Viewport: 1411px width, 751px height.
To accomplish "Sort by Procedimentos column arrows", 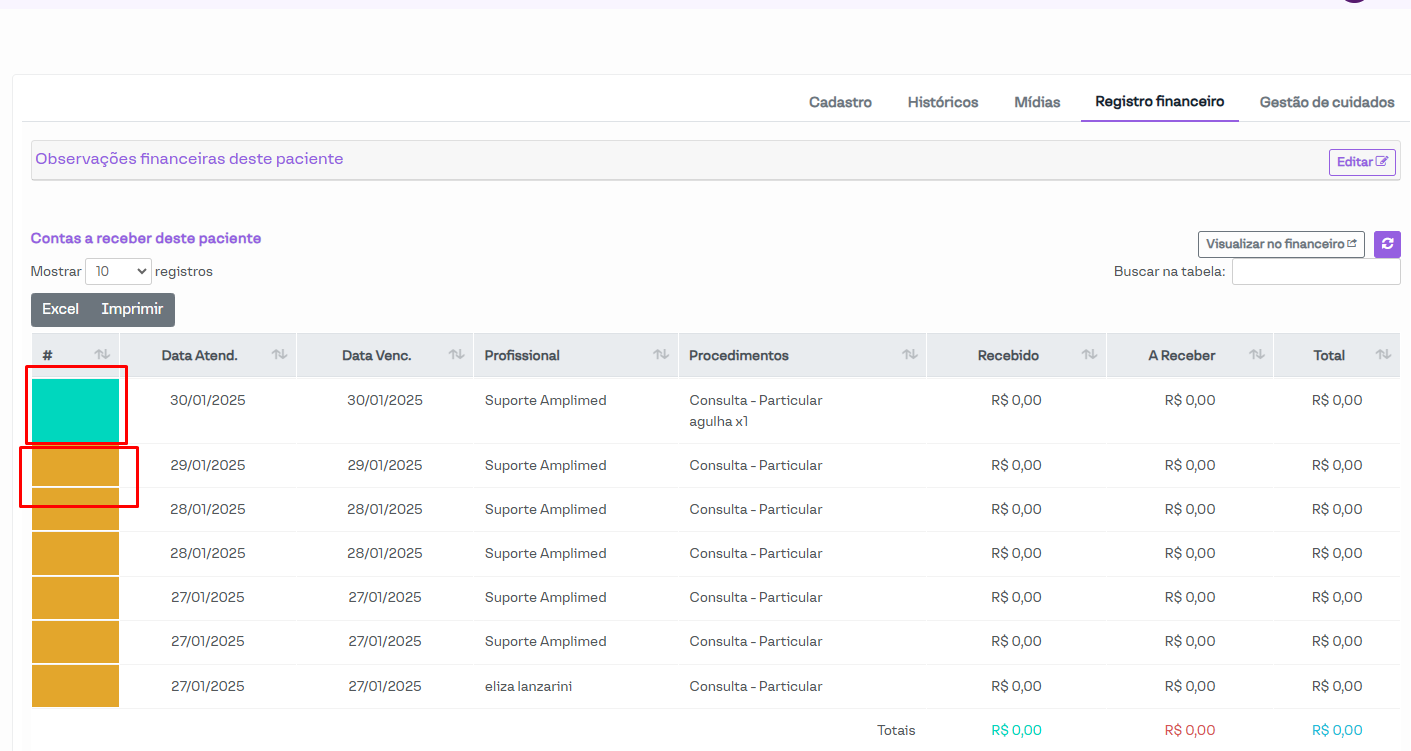I will click(x=909, y=355).
